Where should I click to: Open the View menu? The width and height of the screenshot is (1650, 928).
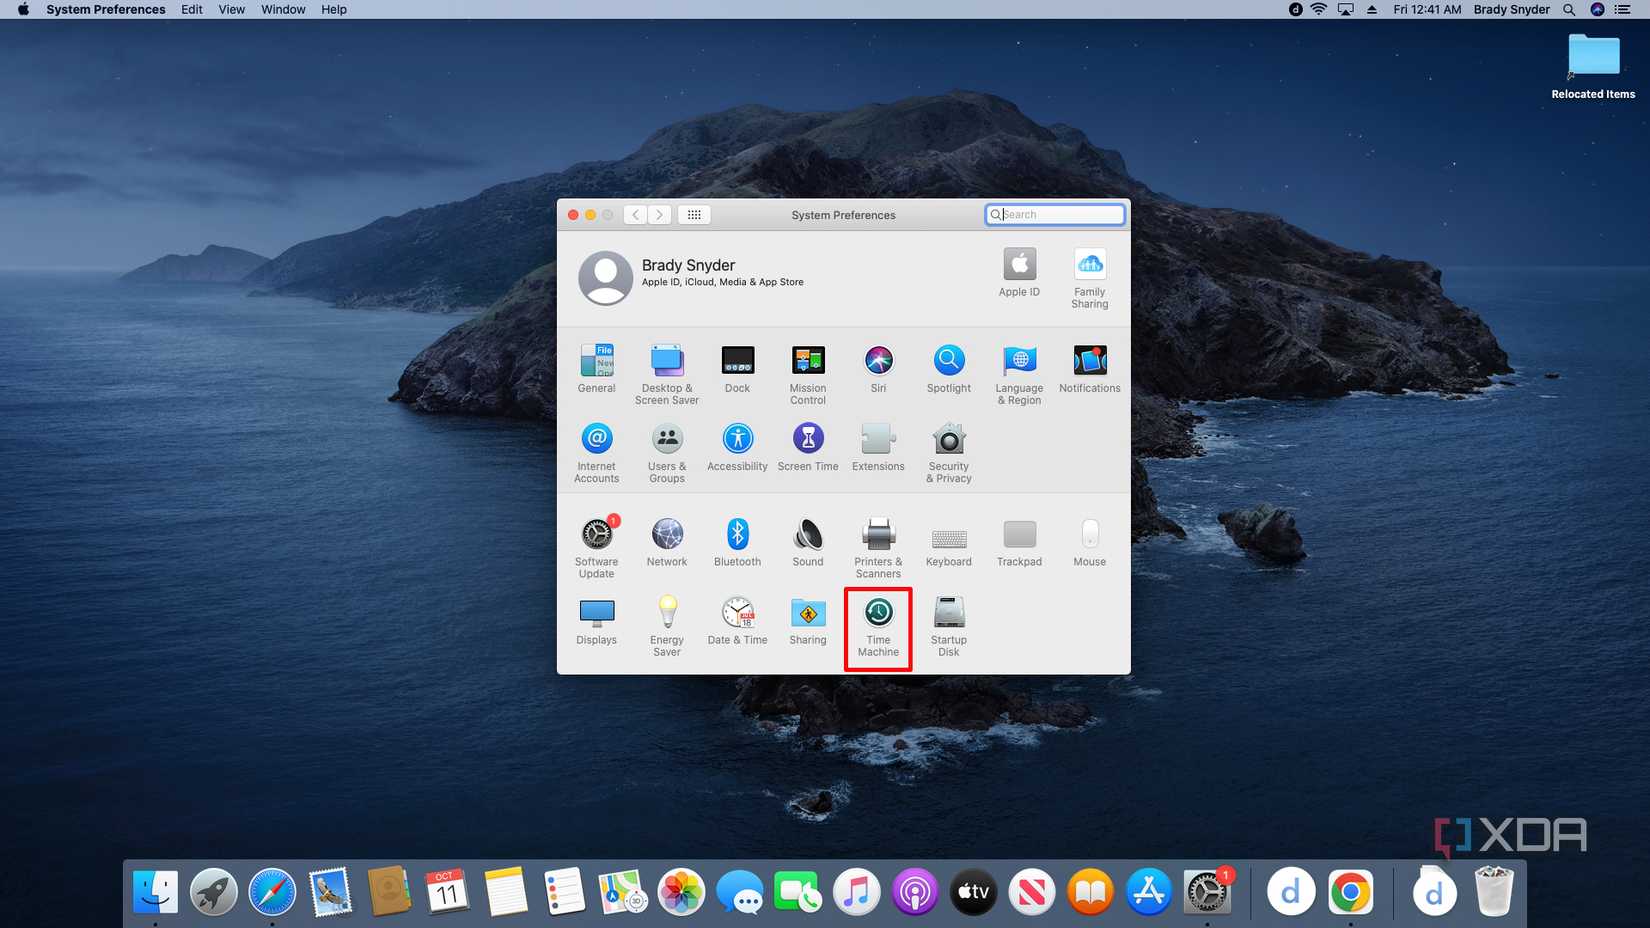231,9
